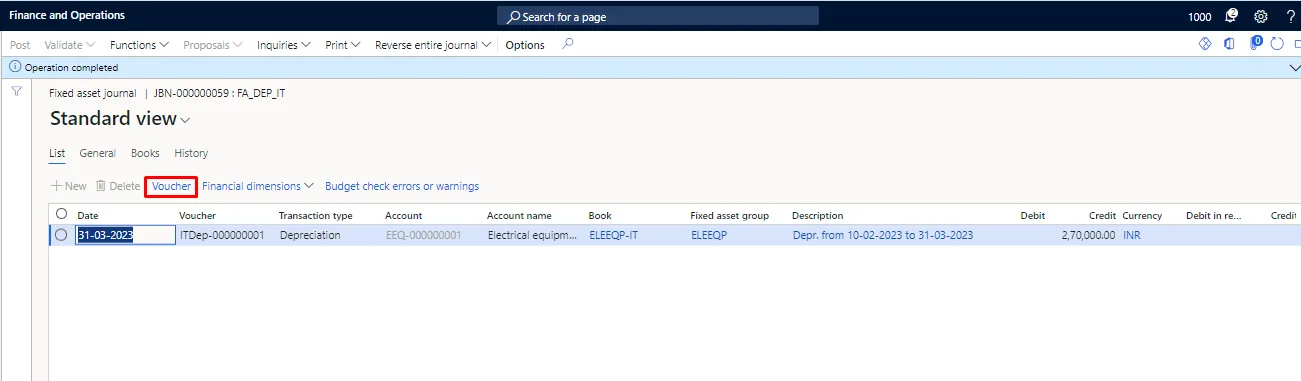Open the Financial dimensions dropdown
This screenshot has width=1301, height=381.
click(258, 186)
